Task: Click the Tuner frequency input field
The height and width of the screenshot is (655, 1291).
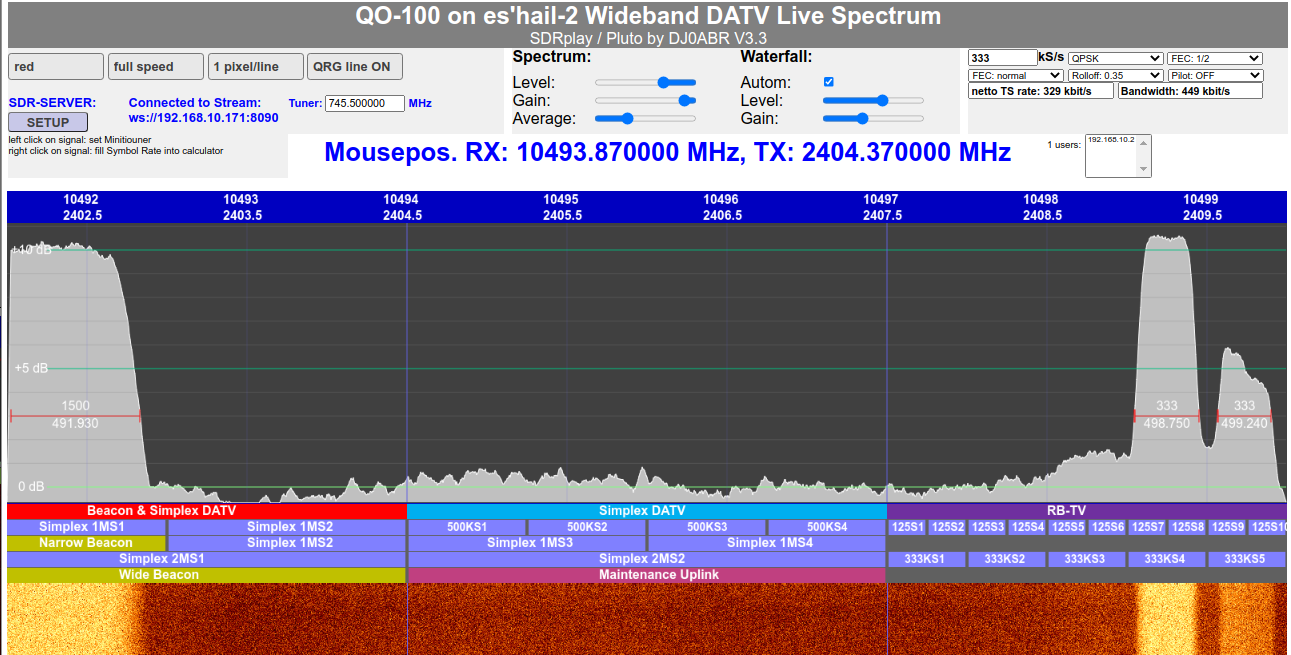Action: [x=365, y=103]
